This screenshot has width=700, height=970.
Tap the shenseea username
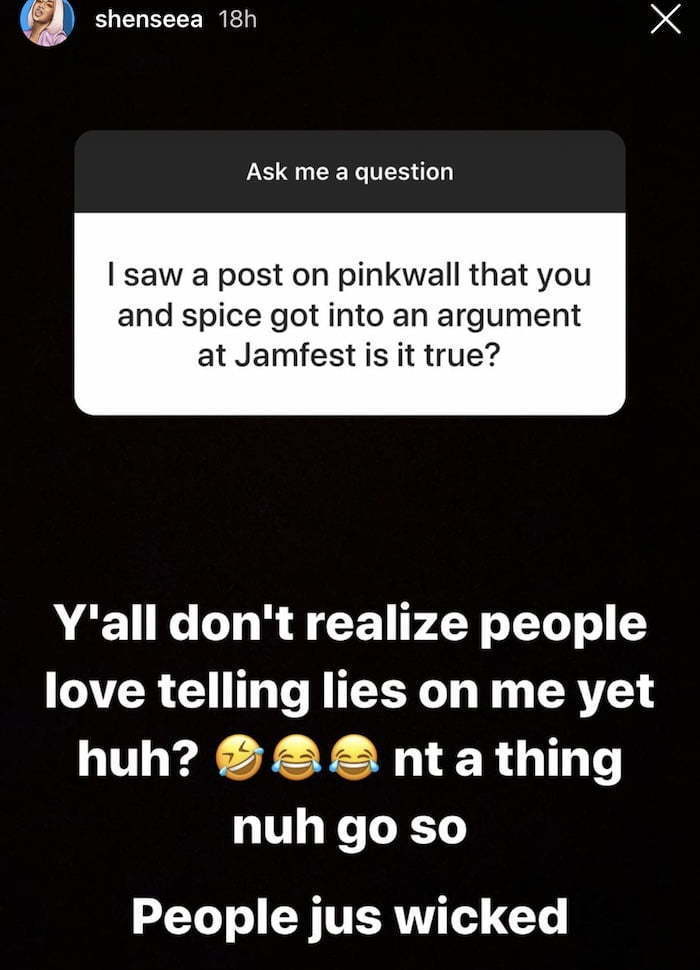coord(149,20)
